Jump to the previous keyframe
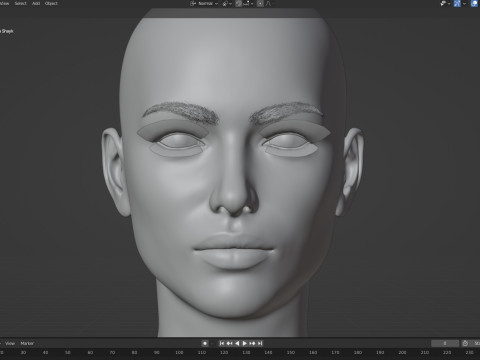This screenshot has height=360, width=480. coord(229,343)
